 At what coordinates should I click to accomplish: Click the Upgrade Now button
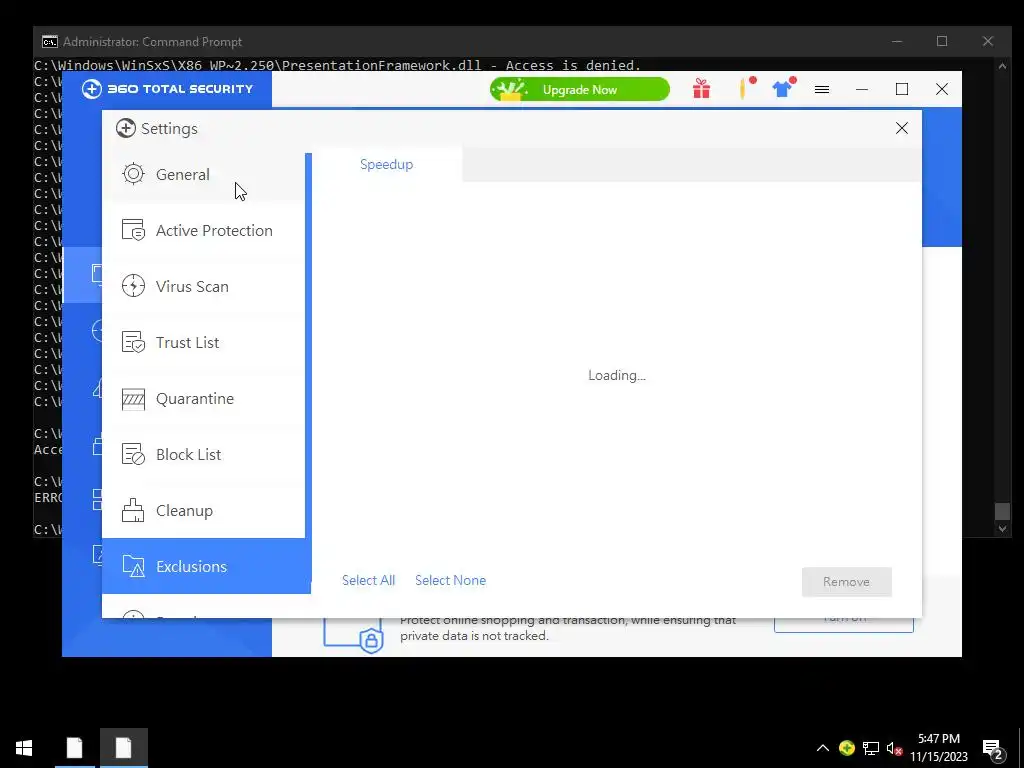click(x=580, y=89)
